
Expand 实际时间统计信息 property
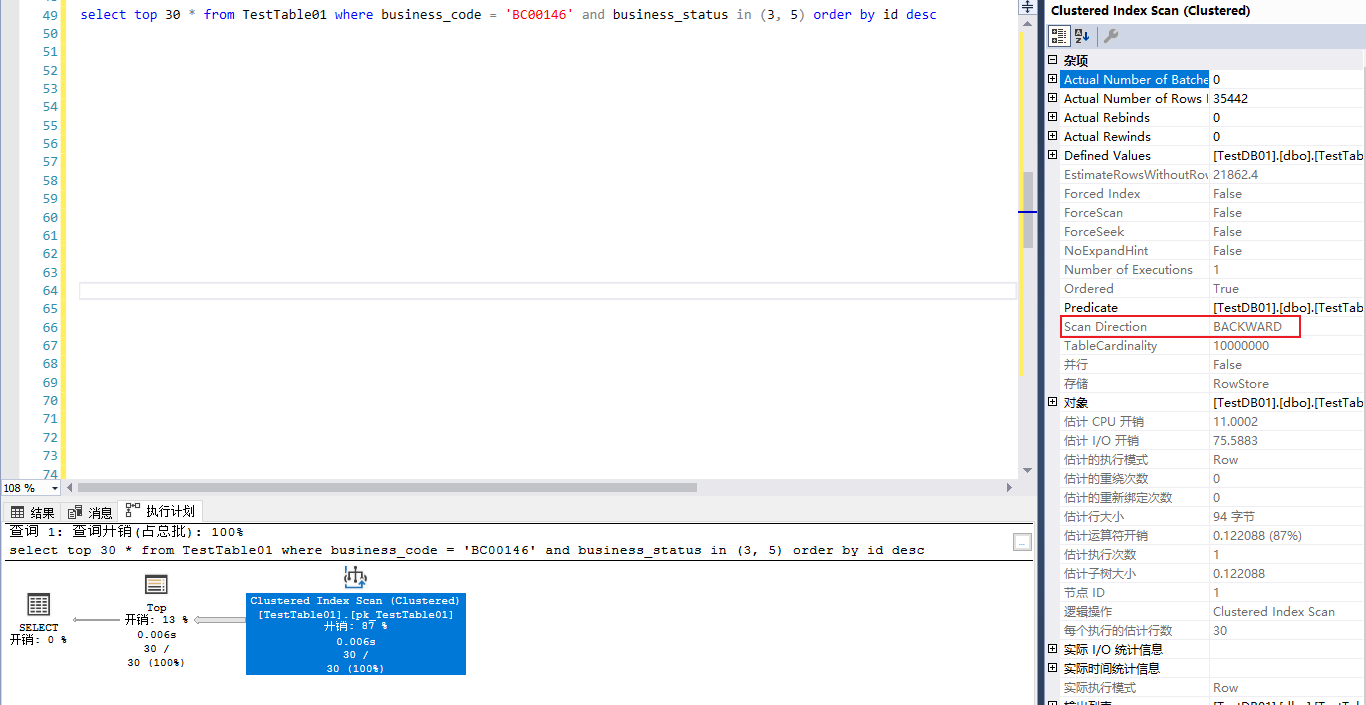click(1052, 669)
